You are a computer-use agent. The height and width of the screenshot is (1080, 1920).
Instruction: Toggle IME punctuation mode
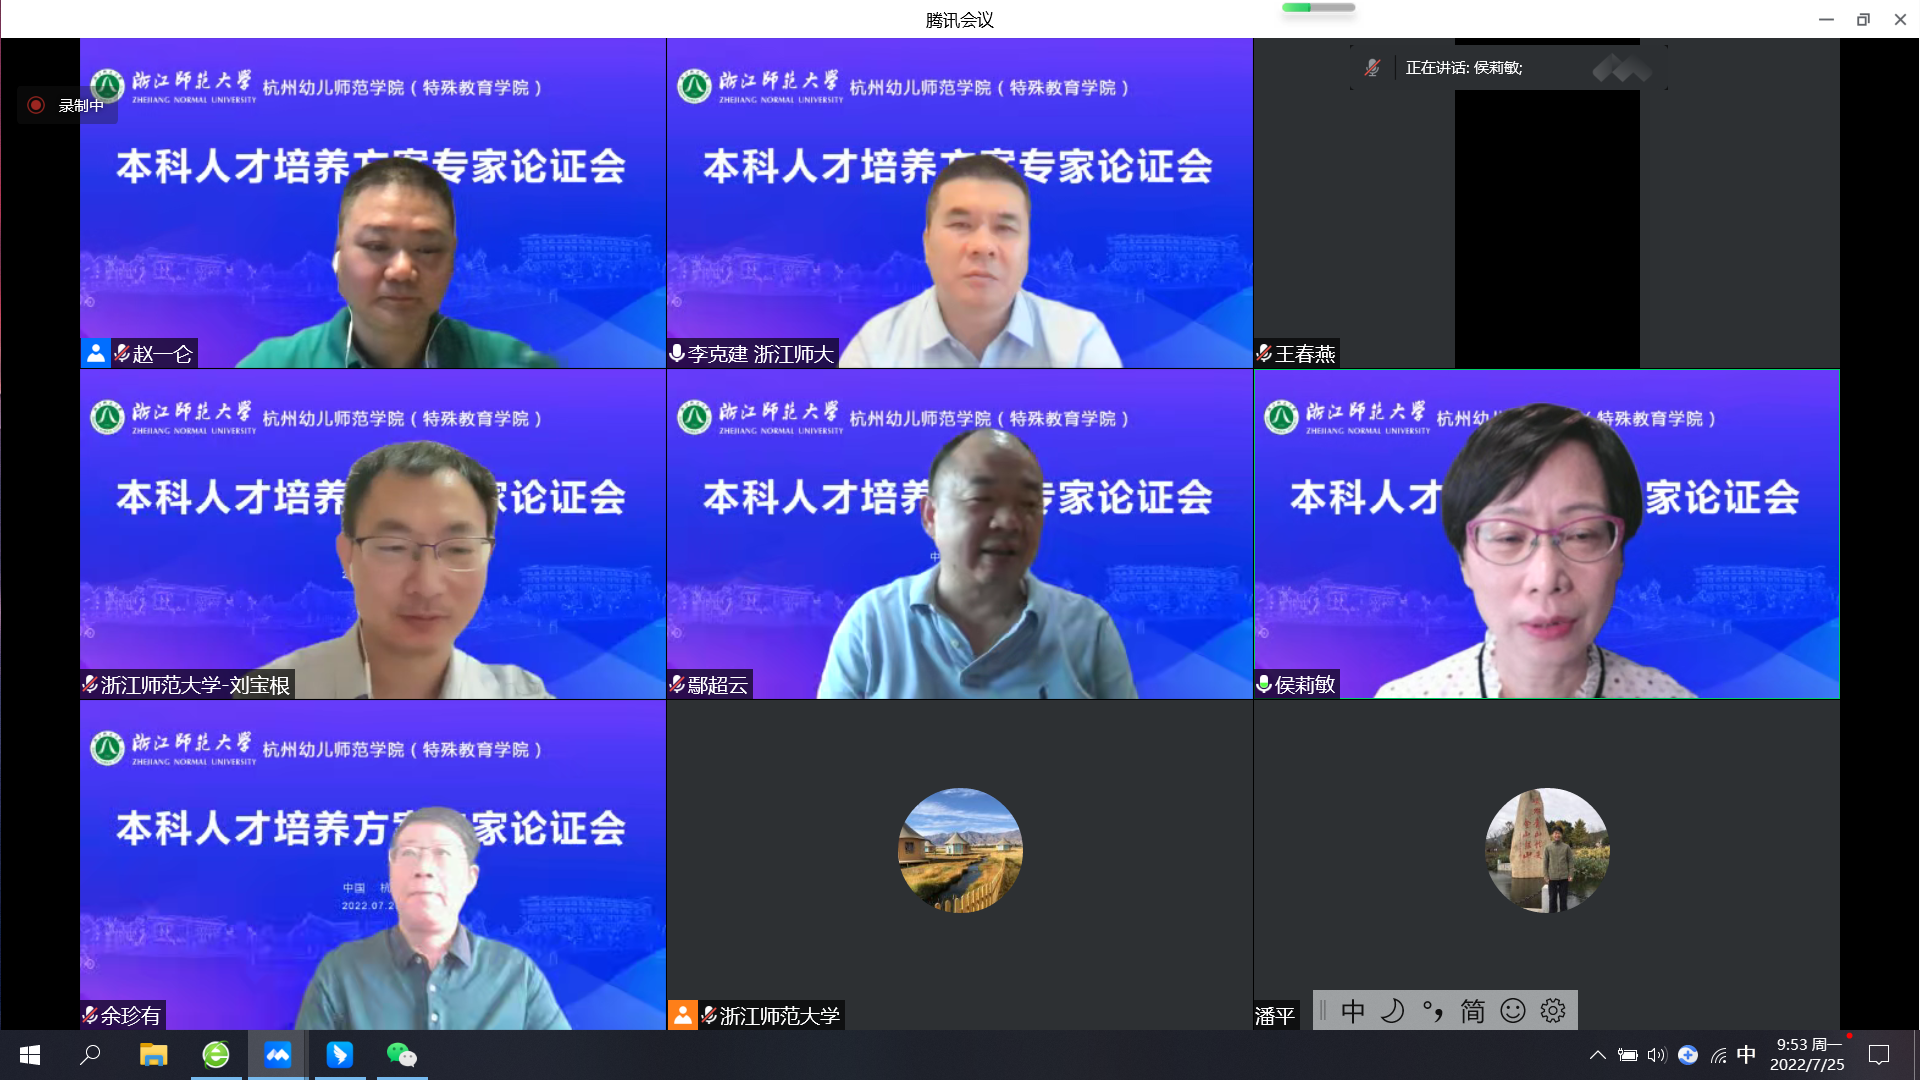[x=1433, y=1011]
